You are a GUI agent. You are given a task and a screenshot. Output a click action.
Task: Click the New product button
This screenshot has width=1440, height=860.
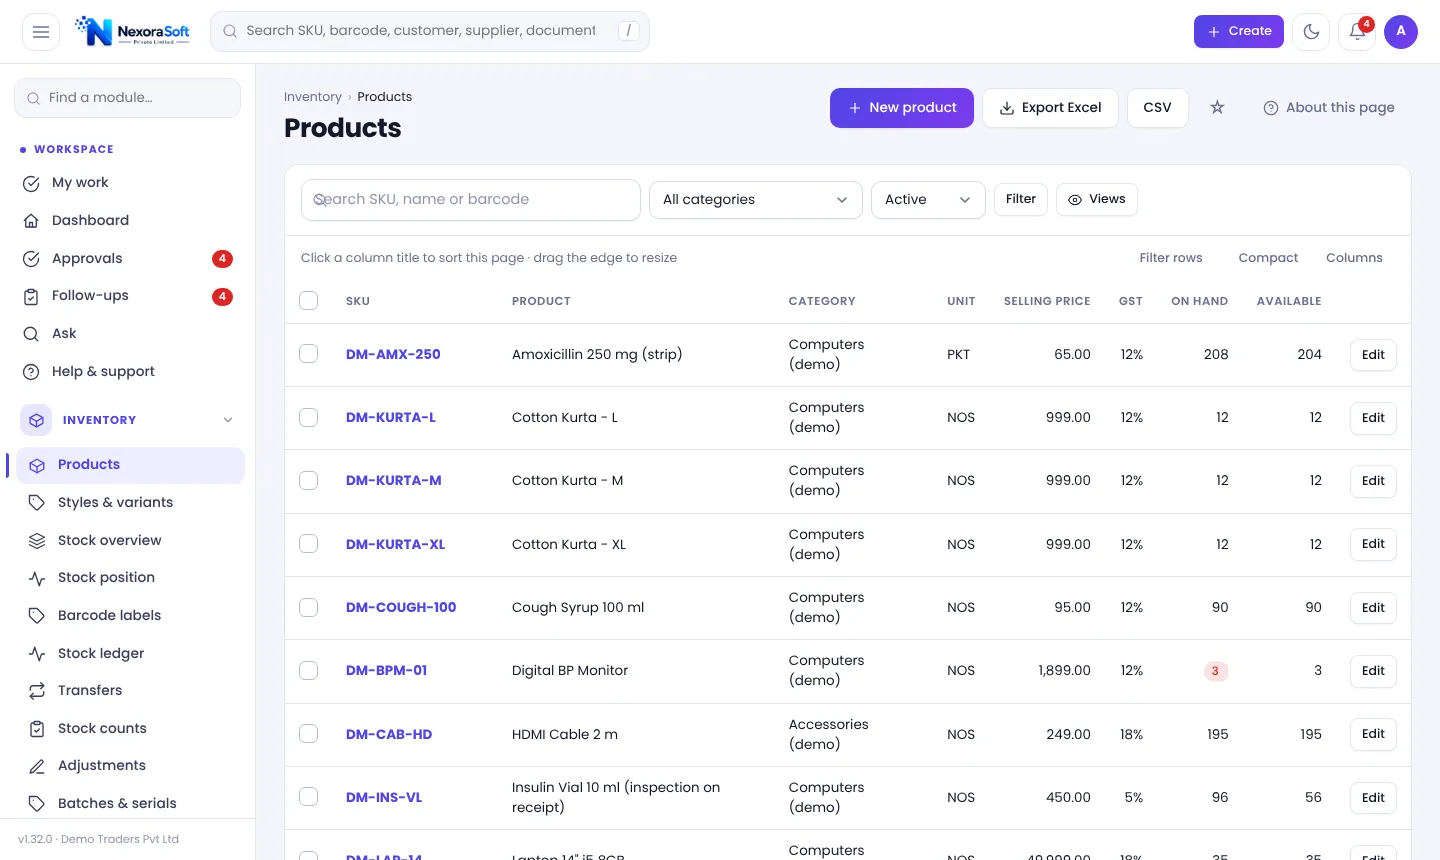(x=902, y=108)
